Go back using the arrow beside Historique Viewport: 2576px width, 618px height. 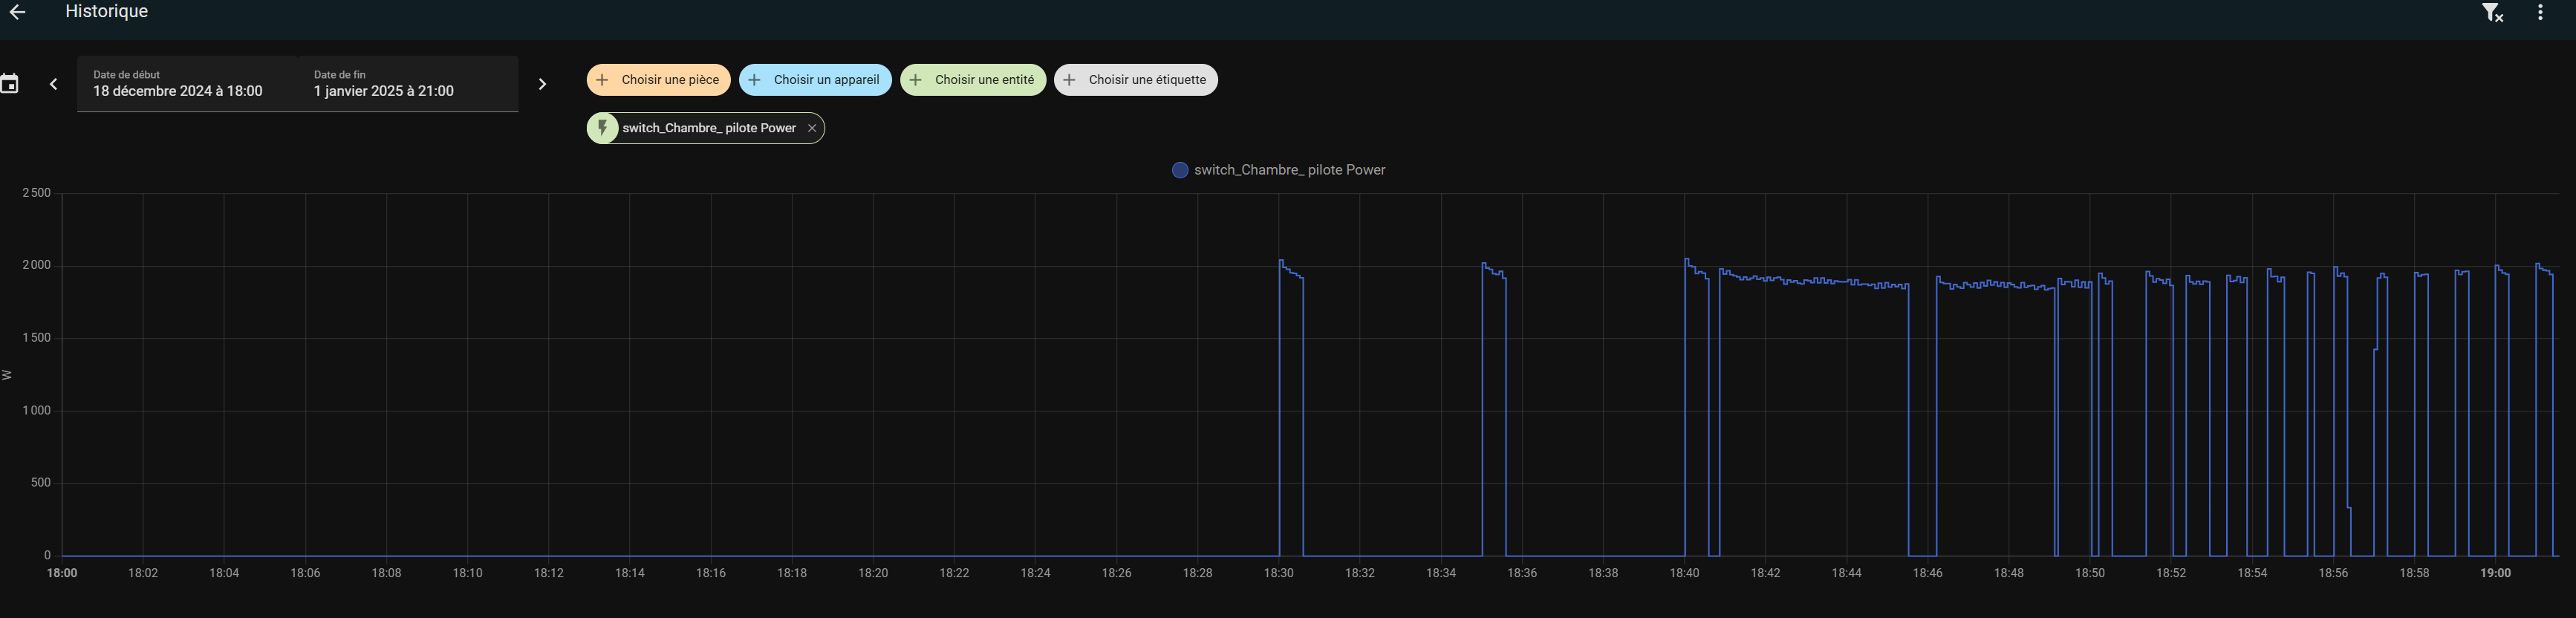[16, 12]
